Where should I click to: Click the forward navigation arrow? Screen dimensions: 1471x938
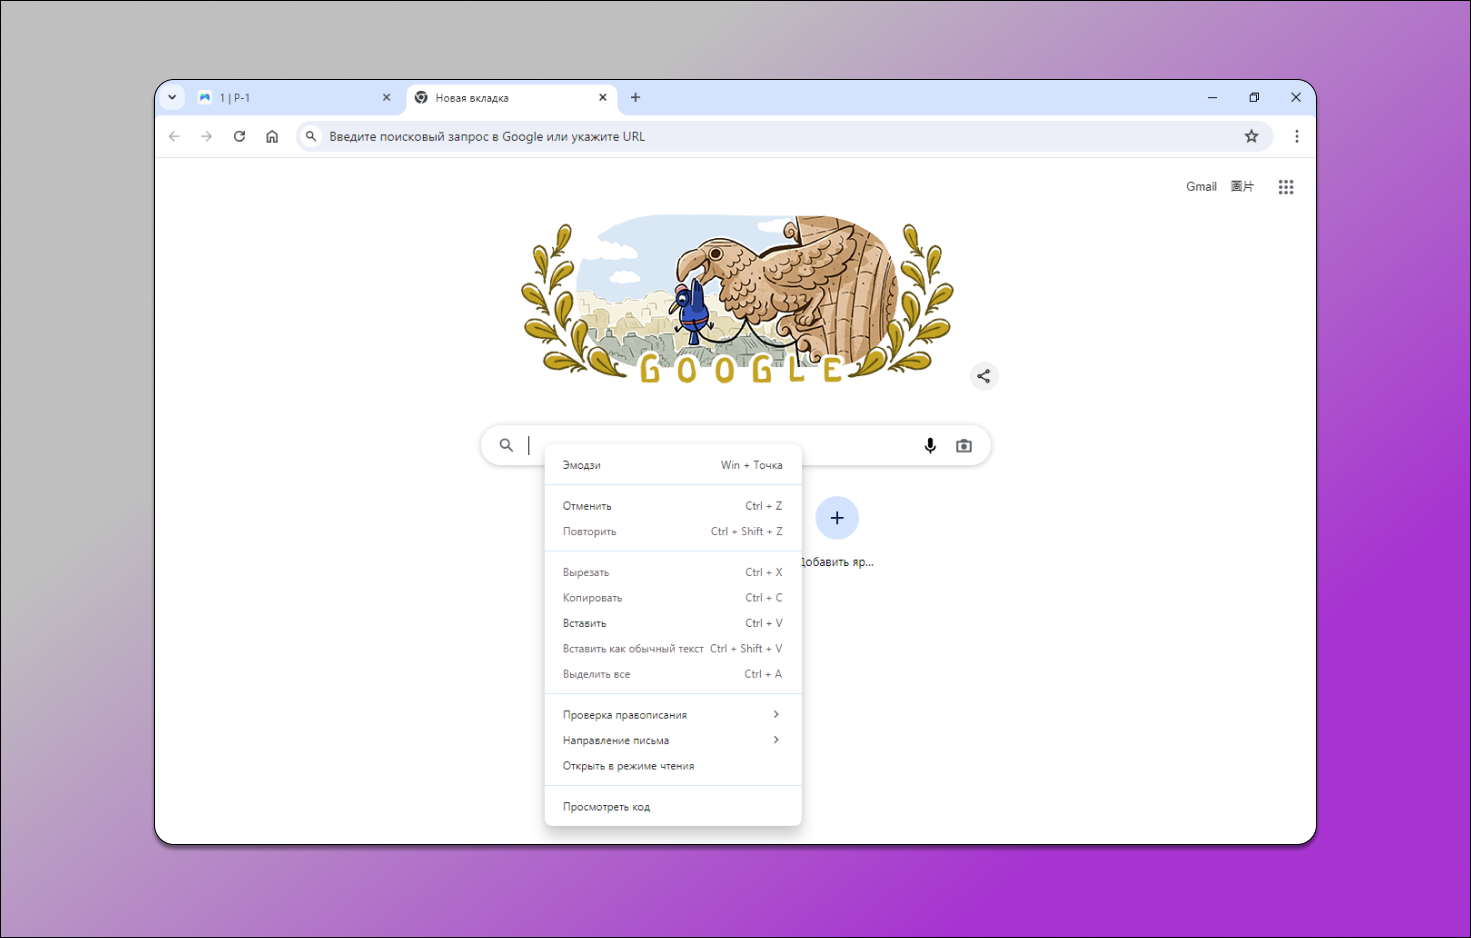[206, 136]
